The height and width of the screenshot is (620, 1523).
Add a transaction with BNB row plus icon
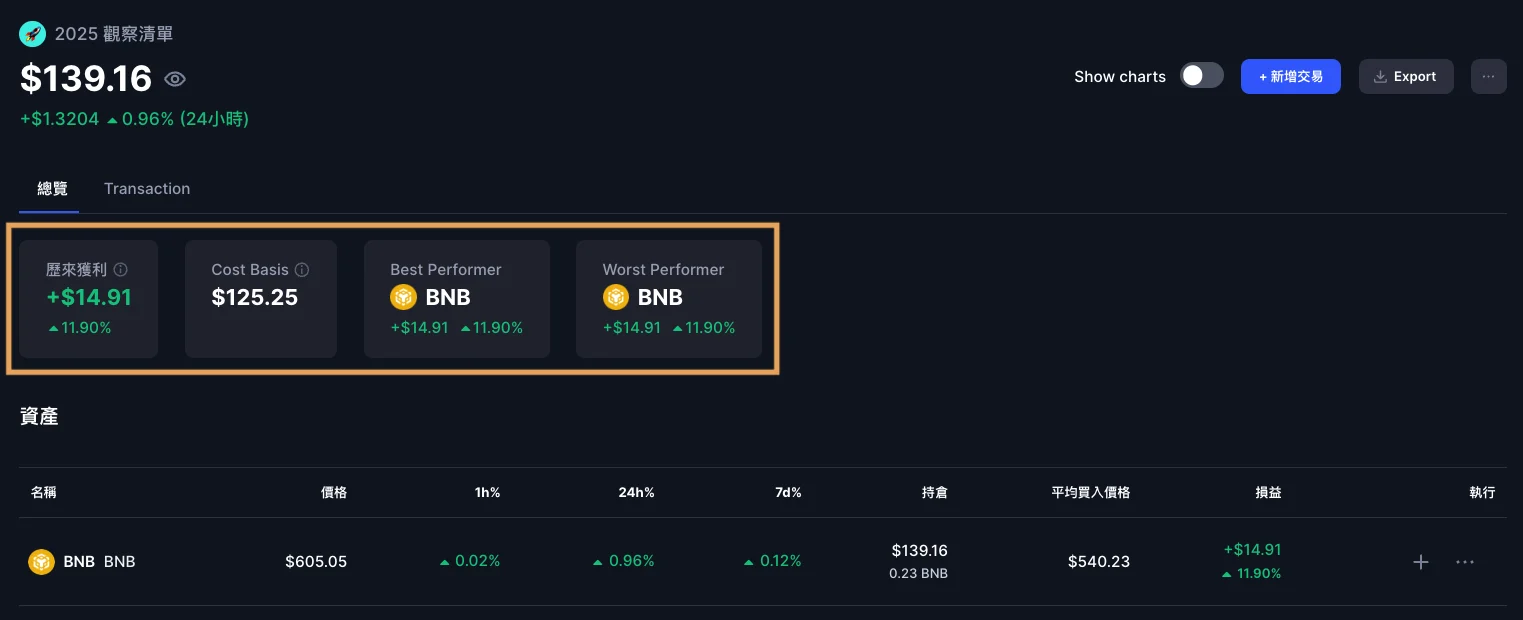[x=1420, y=562]
